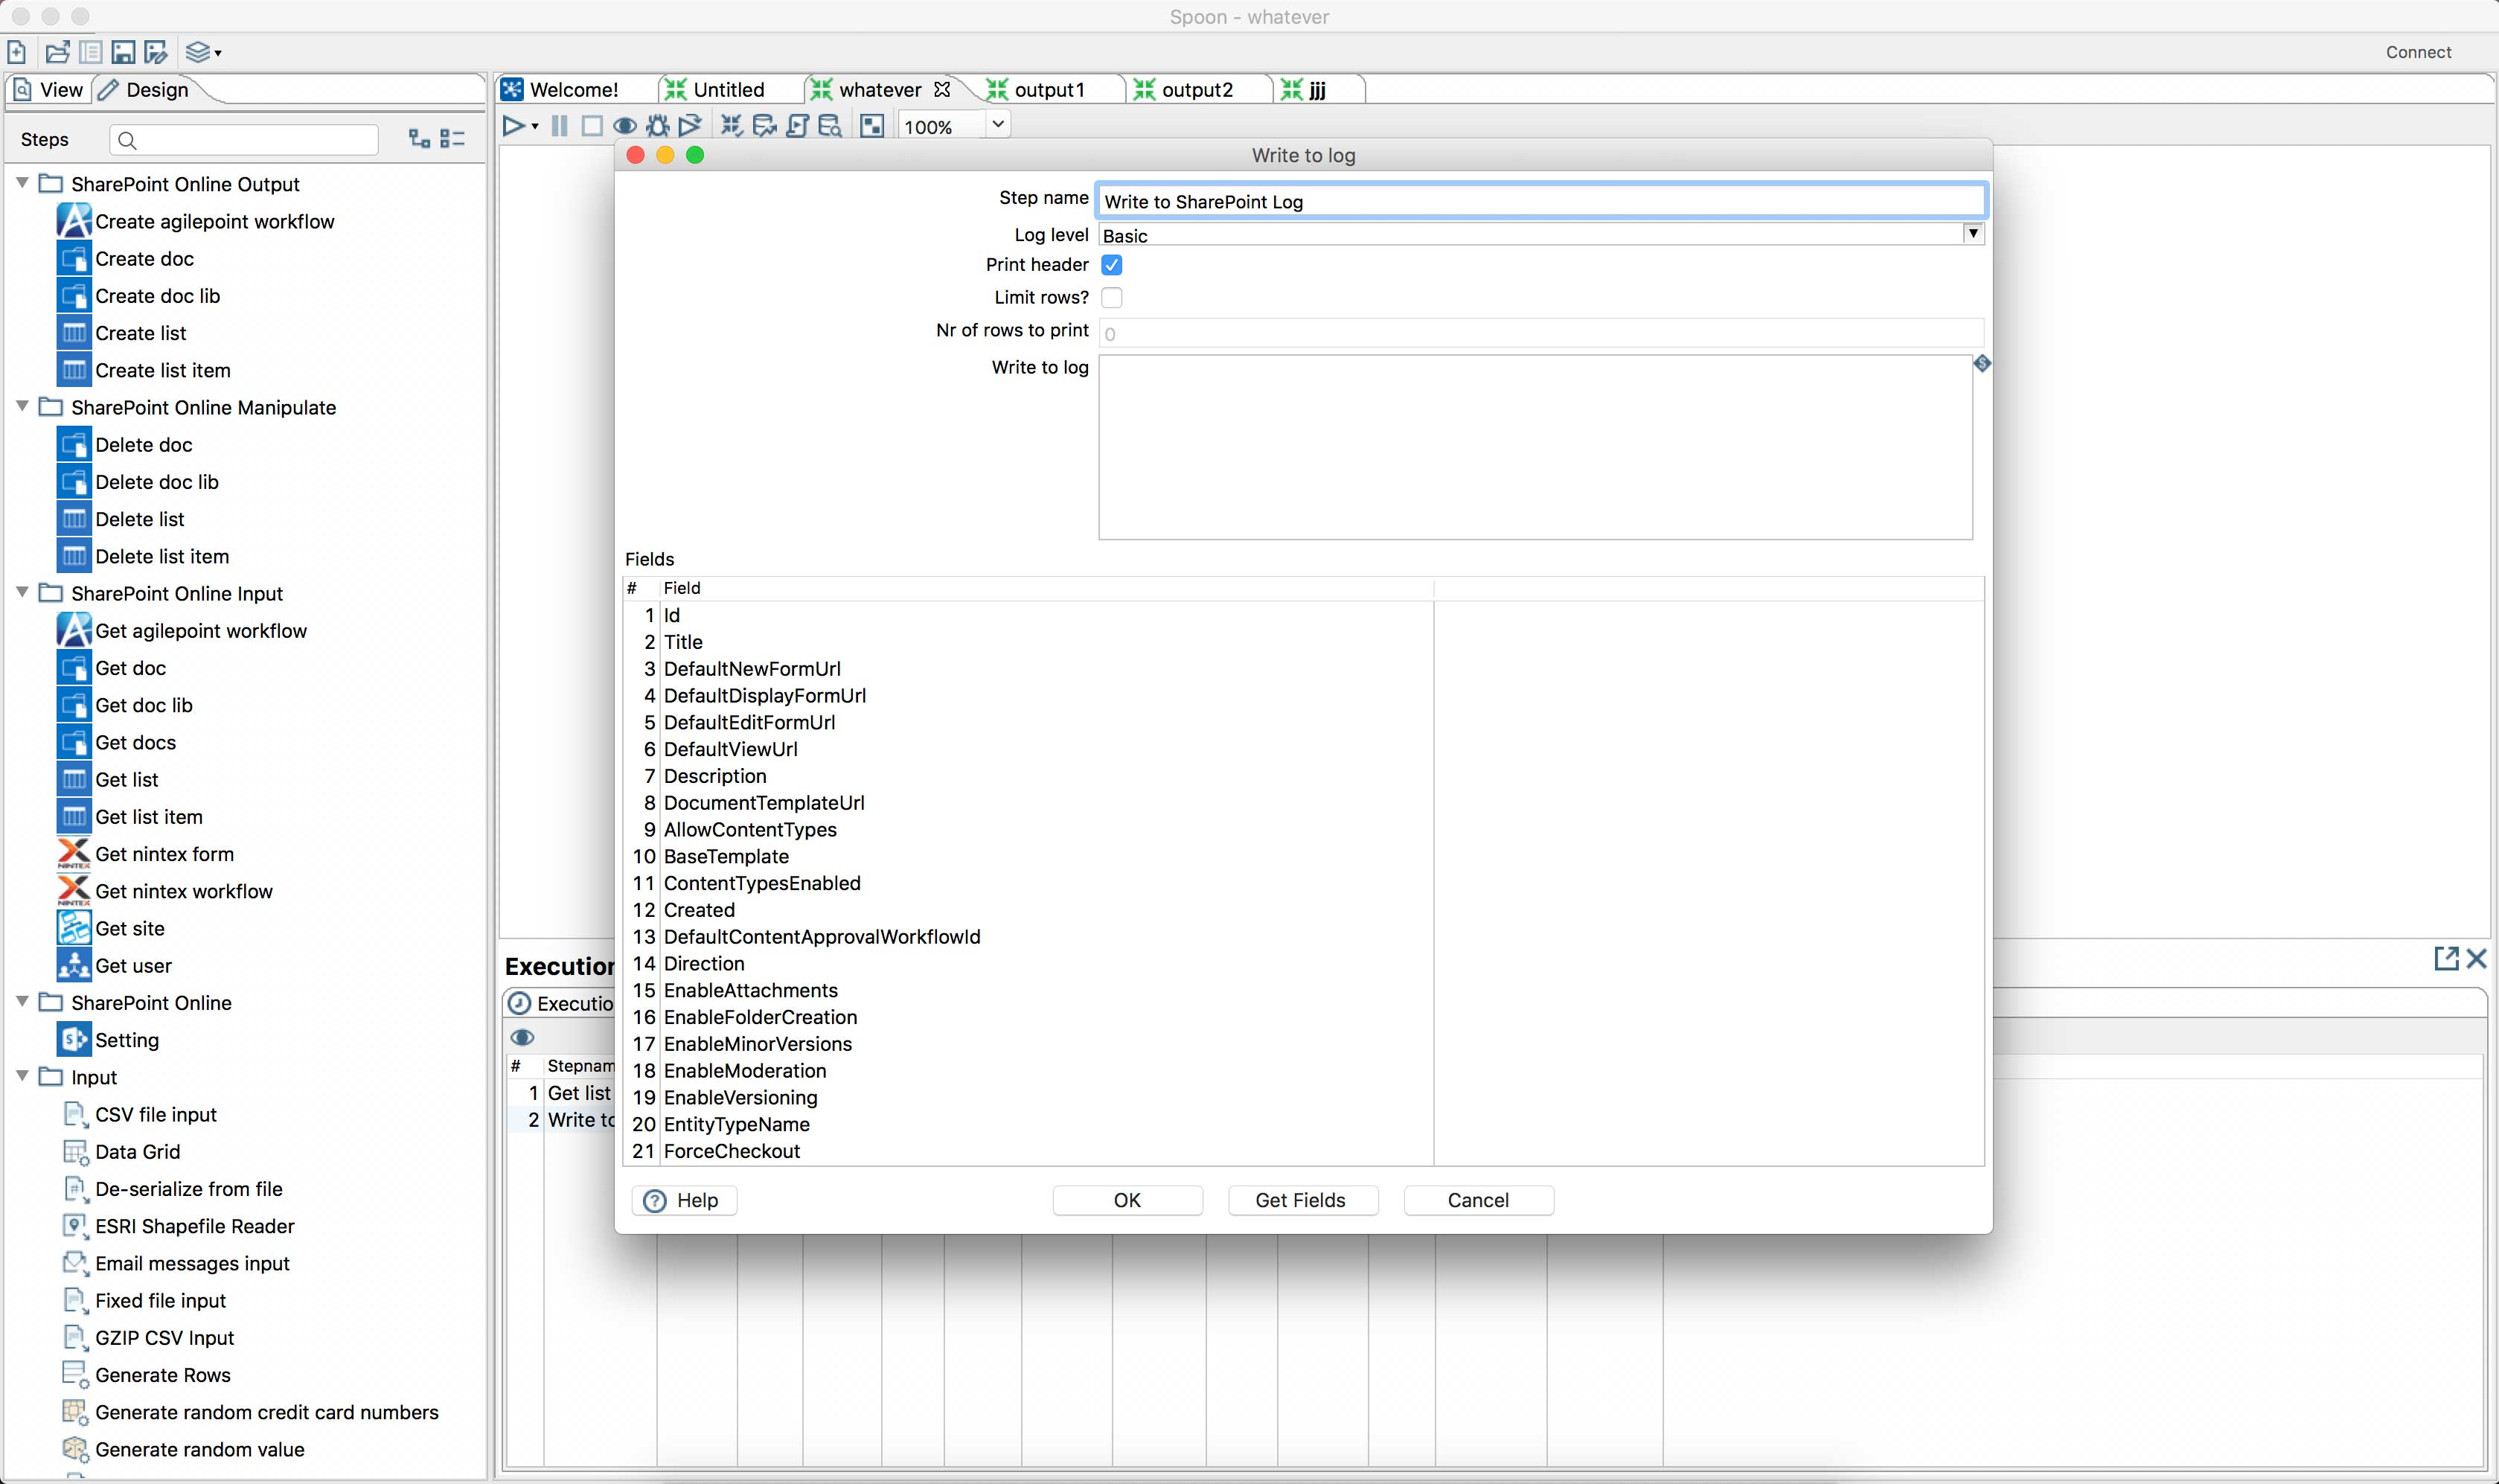
Task: Run impact analysis on the database
Action: pos(765,126)
